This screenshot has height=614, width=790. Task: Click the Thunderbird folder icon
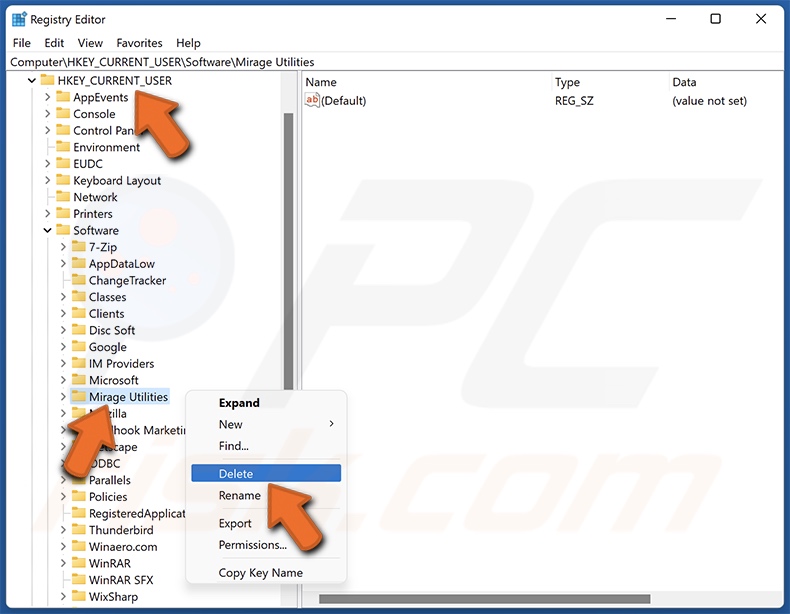coord(79,529)
